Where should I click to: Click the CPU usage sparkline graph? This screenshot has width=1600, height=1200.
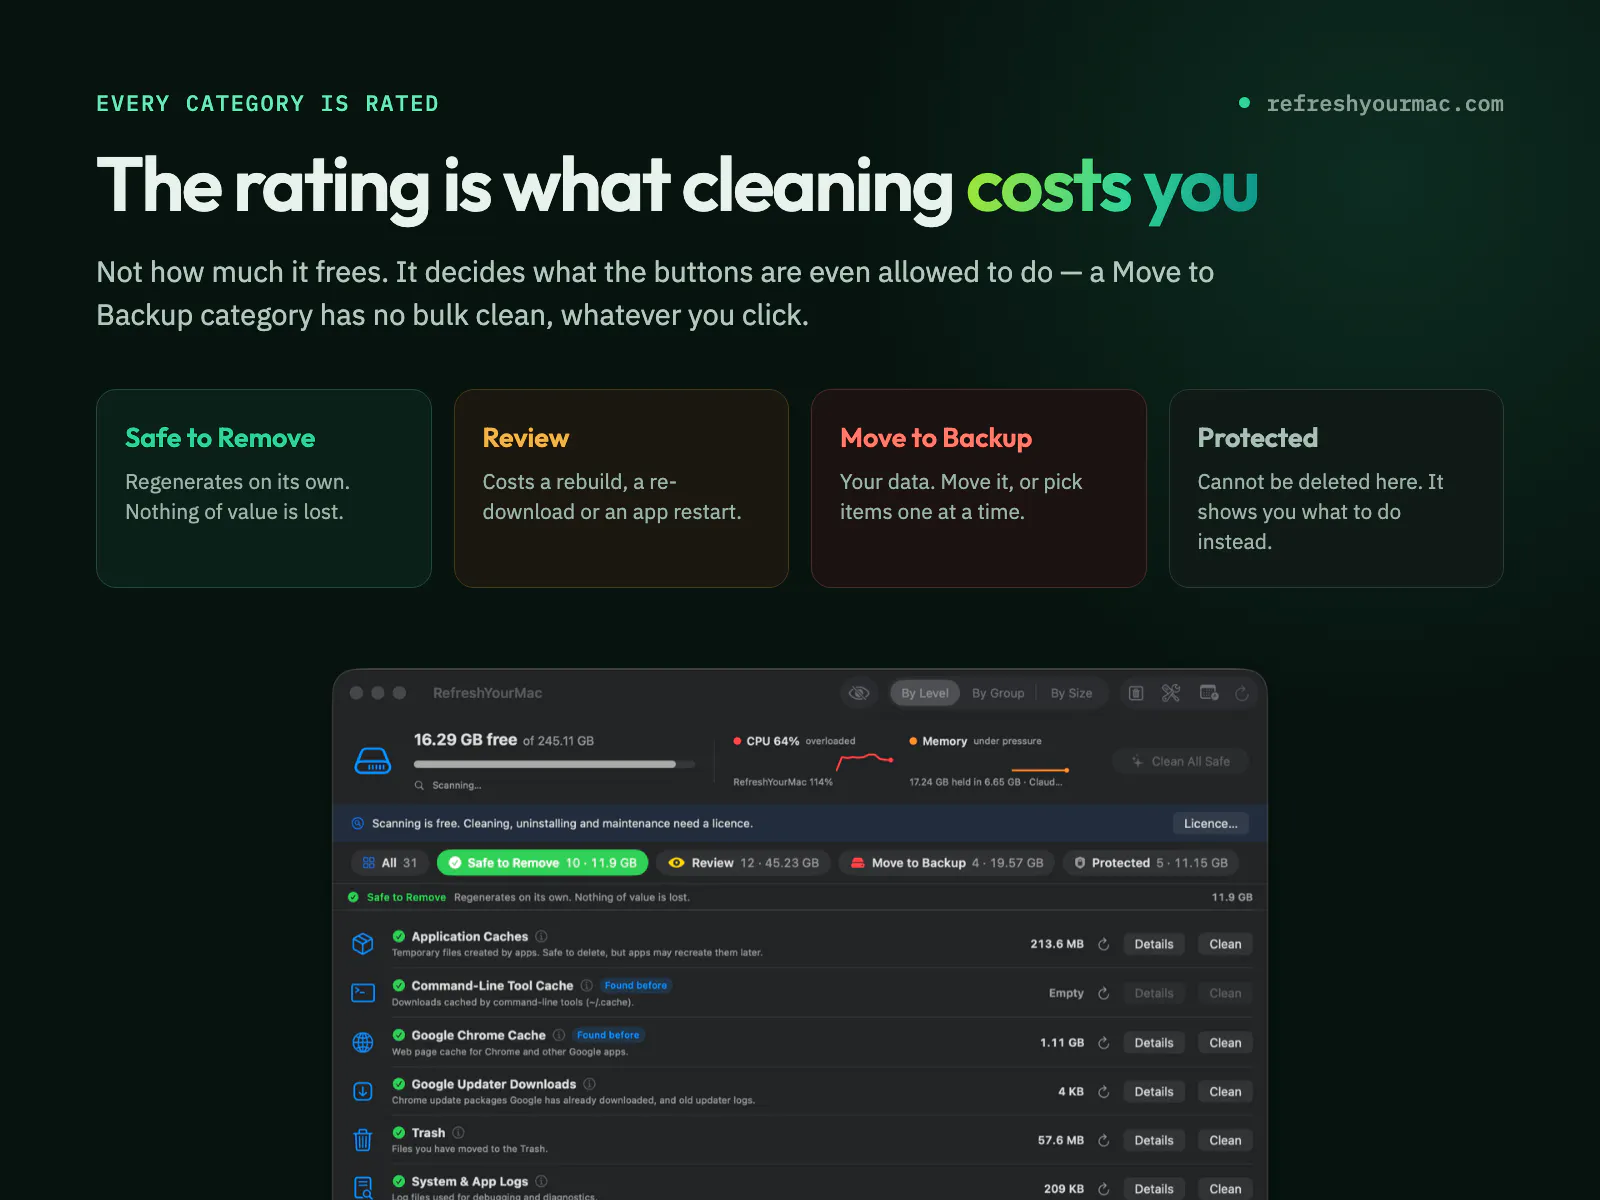pyautogui.click(x=864, y=763)
